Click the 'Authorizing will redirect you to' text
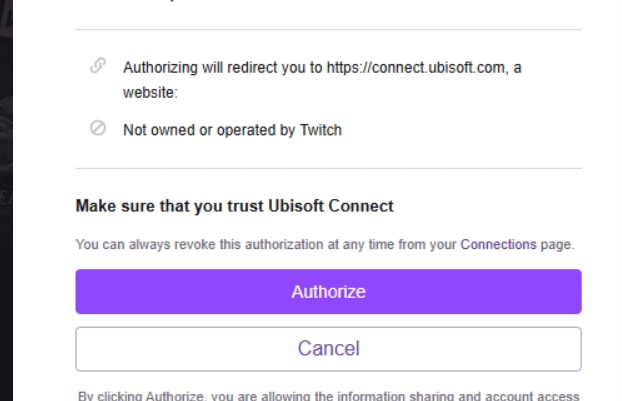 pyautogui.click(x=223, y=68)
